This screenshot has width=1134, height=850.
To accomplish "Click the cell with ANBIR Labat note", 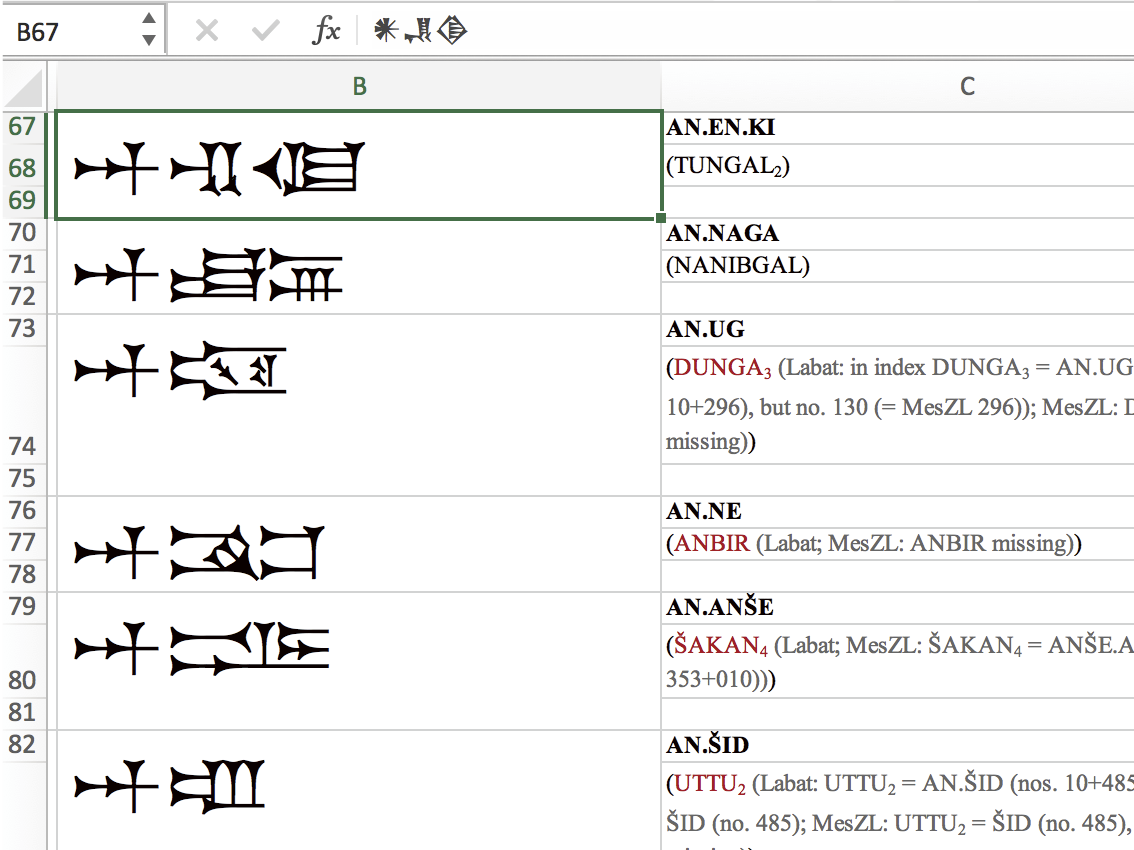I will click(898, 543).
